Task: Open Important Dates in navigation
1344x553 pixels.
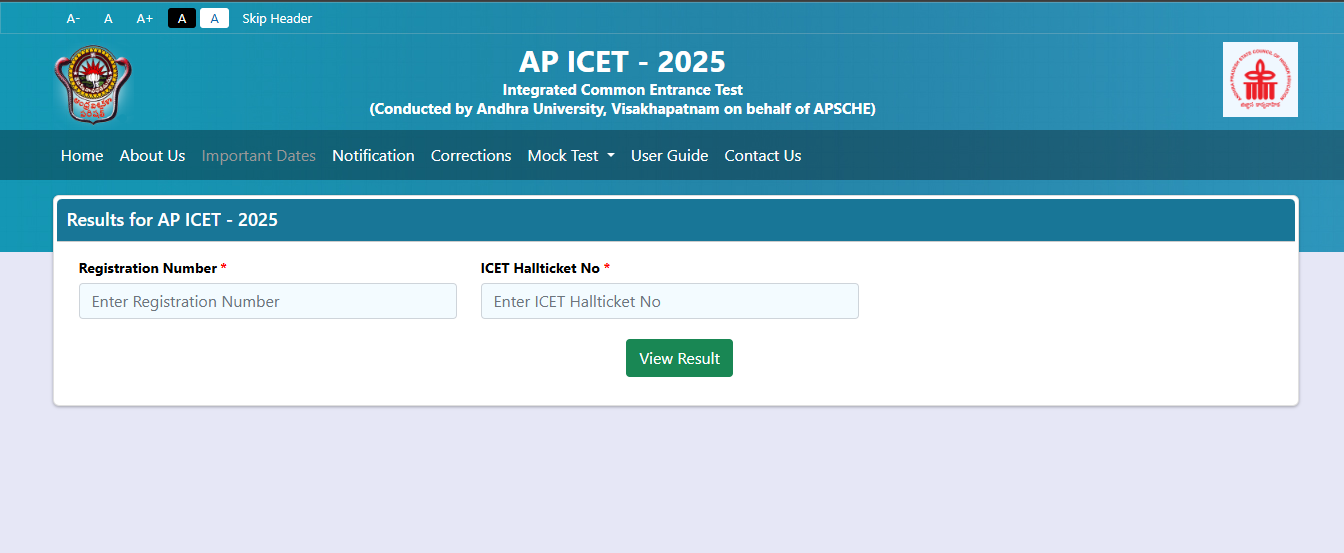Action: pyautogui.click(x=259, y=155)
